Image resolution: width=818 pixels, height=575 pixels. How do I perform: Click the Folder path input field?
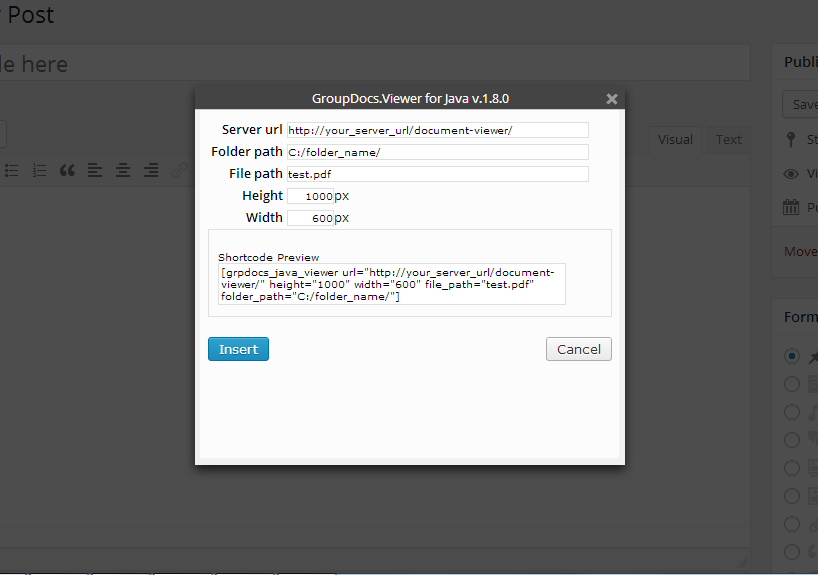tap(437, 152)
